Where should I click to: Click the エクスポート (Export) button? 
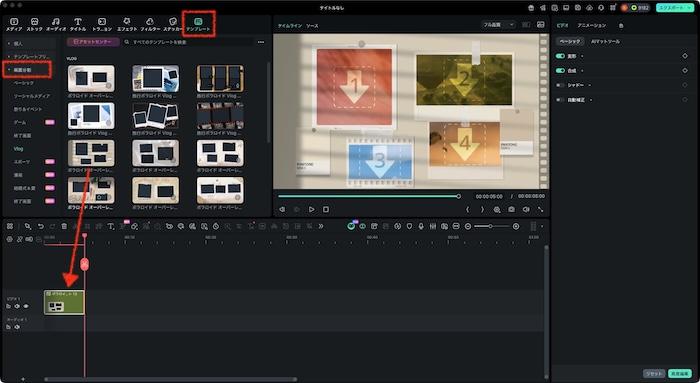pos(675,8)
